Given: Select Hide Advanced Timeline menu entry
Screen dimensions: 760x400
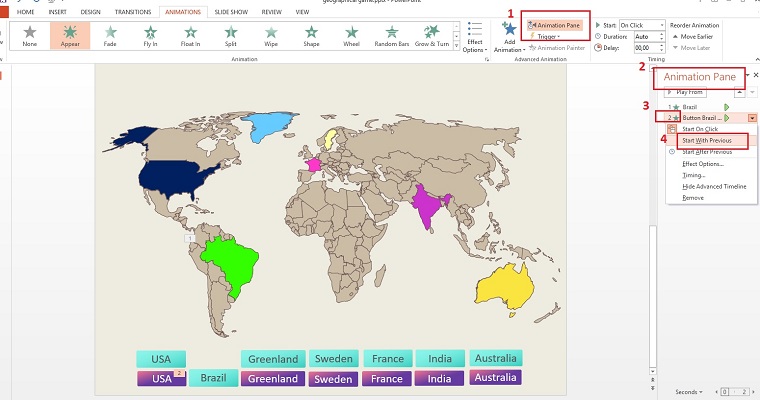Looking at the screenshot, I should click(714, 186).
